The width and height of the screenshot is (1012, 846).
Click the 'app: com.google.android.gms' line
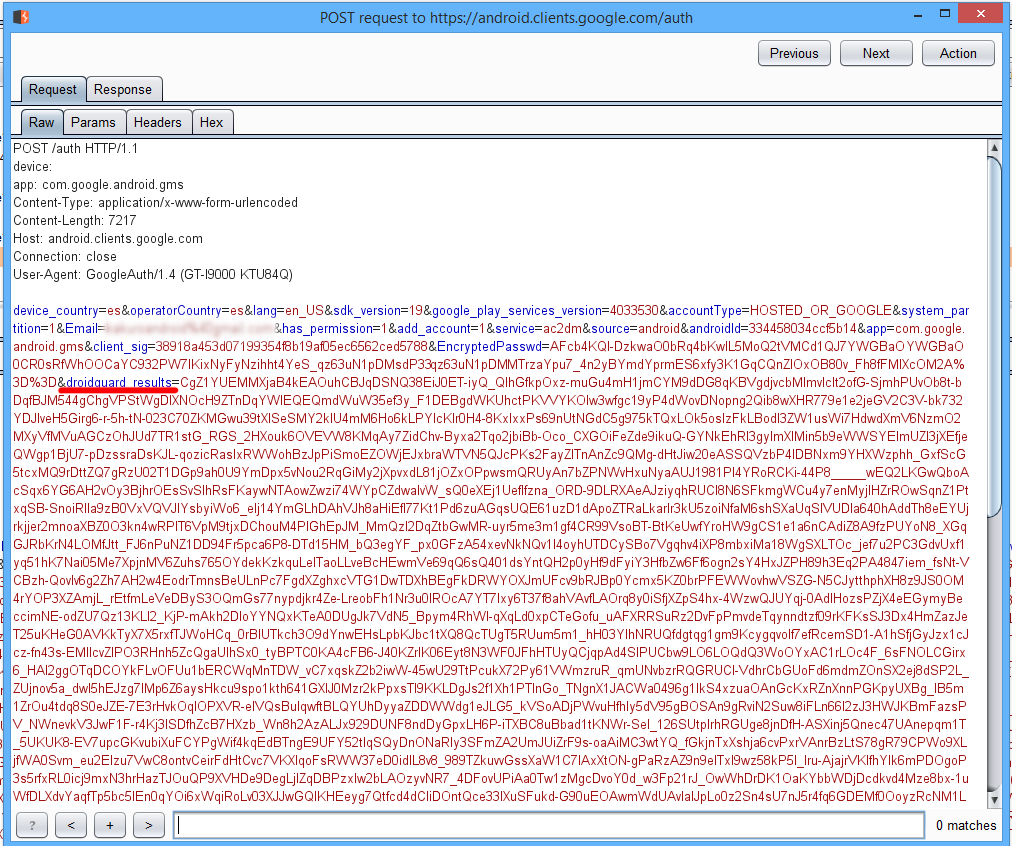coord(98,185)
